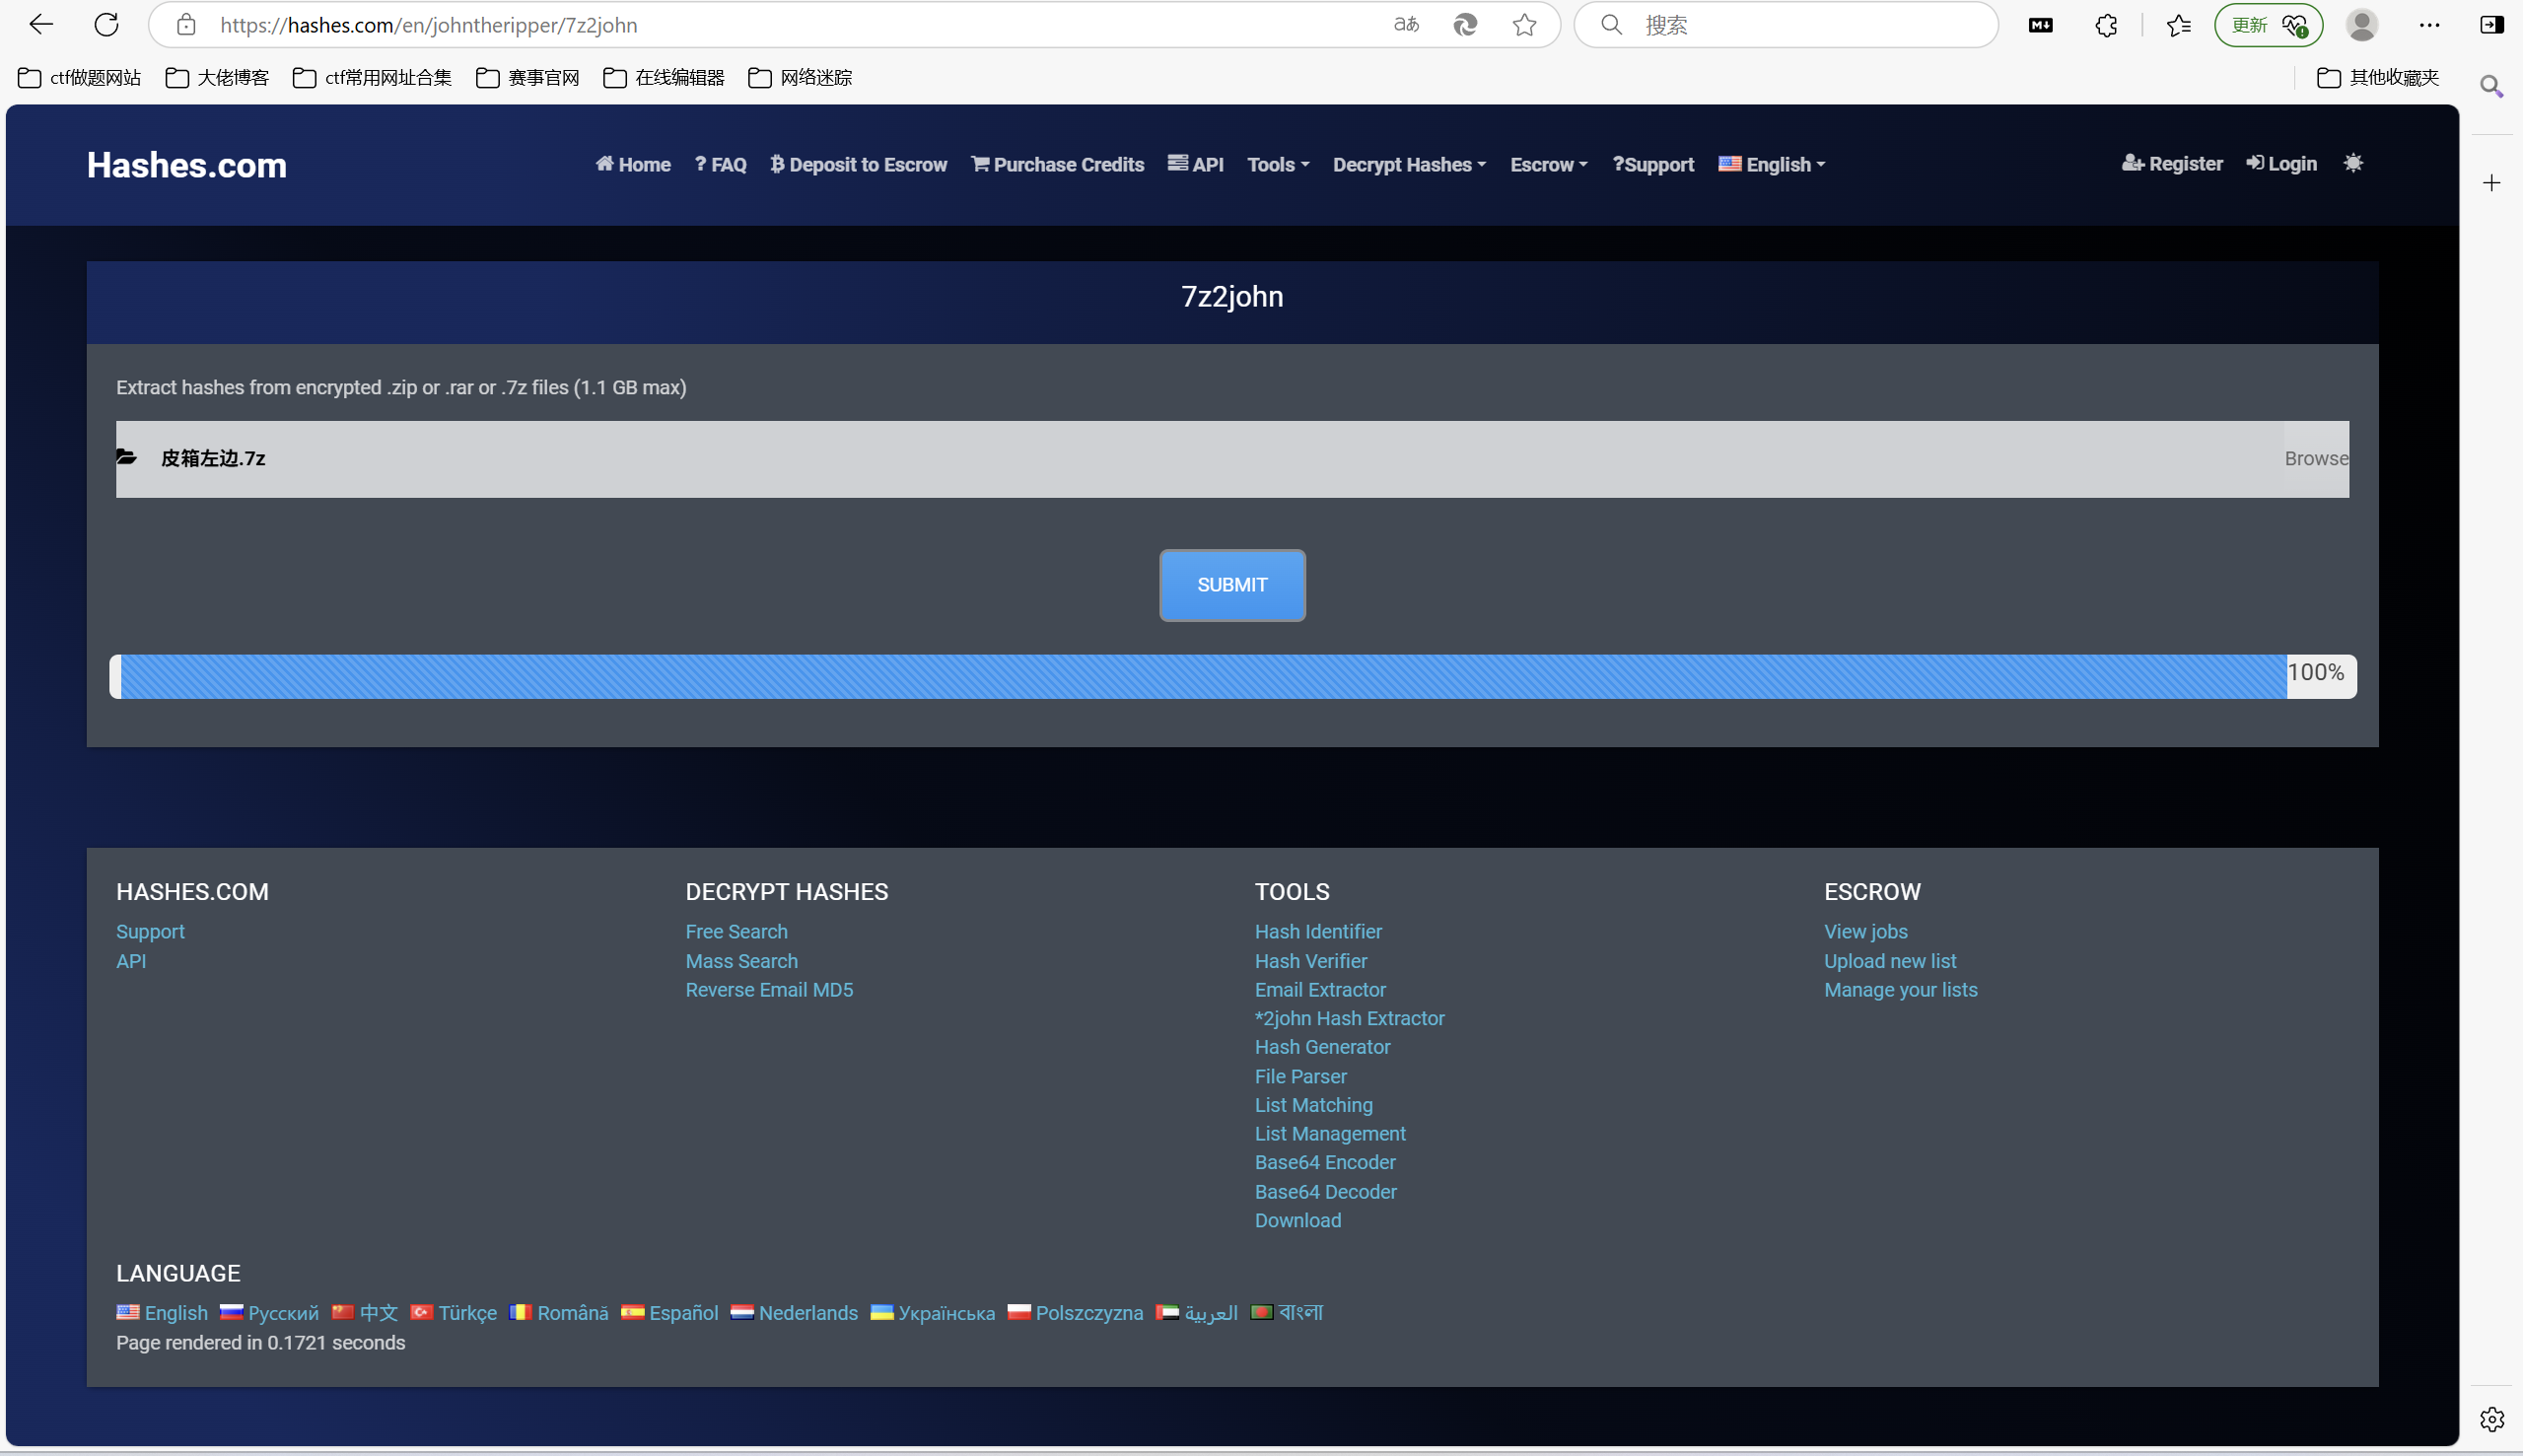
Task: Click the Login link
Action: pos(2281,163)
